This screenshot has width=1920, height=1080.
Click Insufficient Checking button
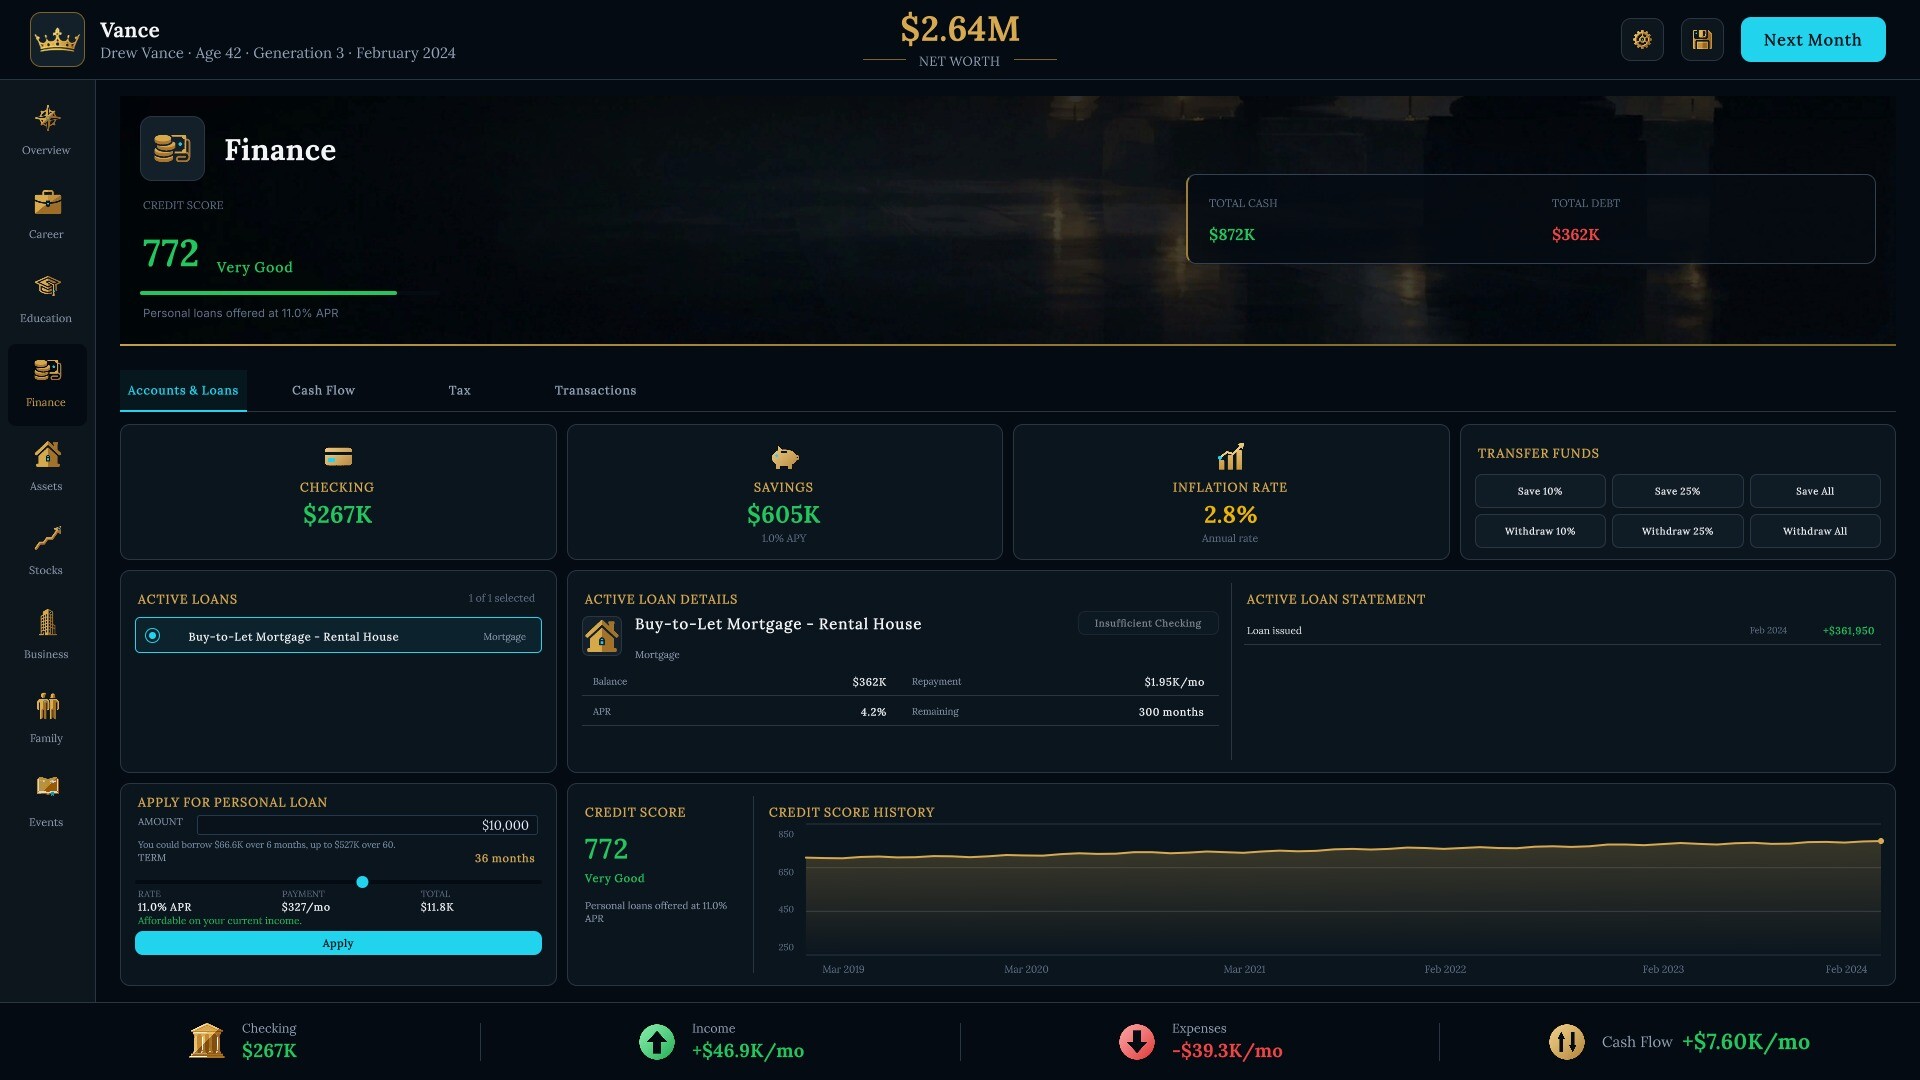pos(1148,623)
